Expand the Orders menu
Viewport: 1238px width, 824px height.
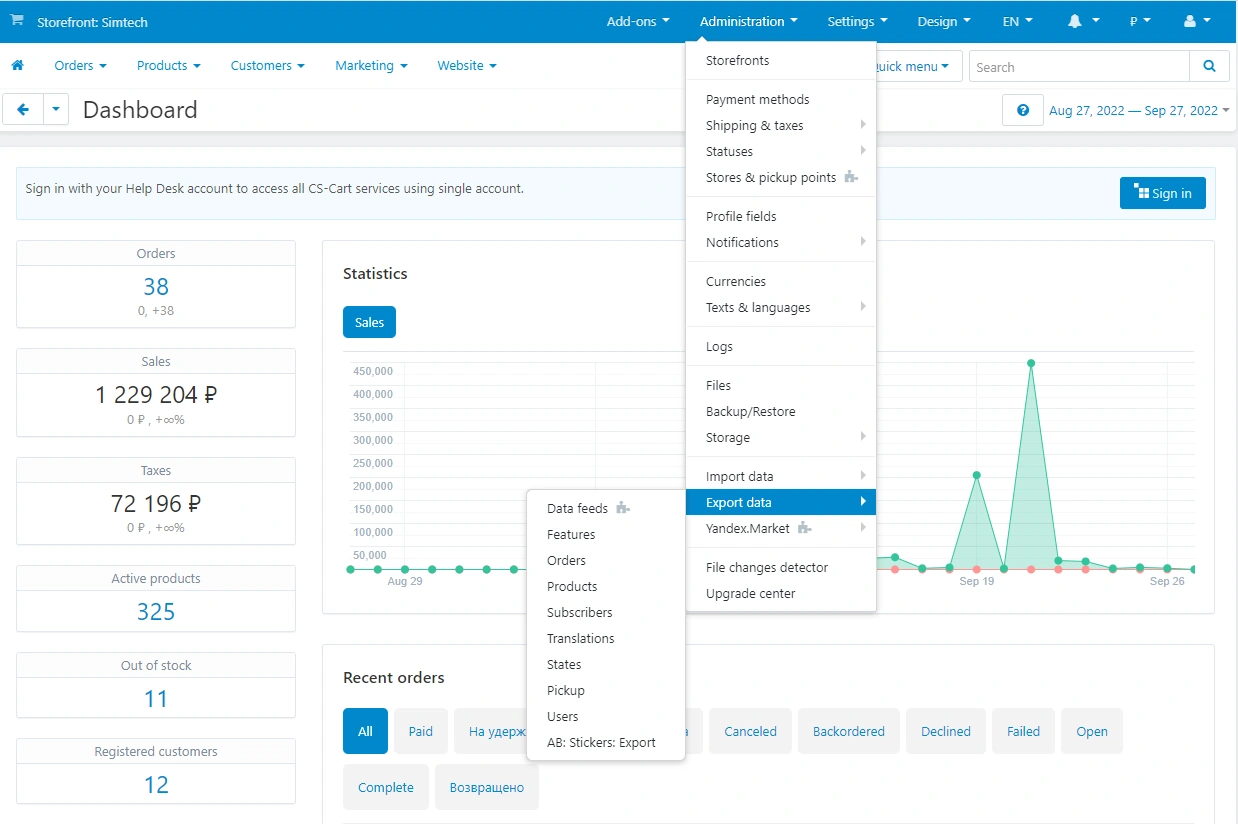click(81, 66)
